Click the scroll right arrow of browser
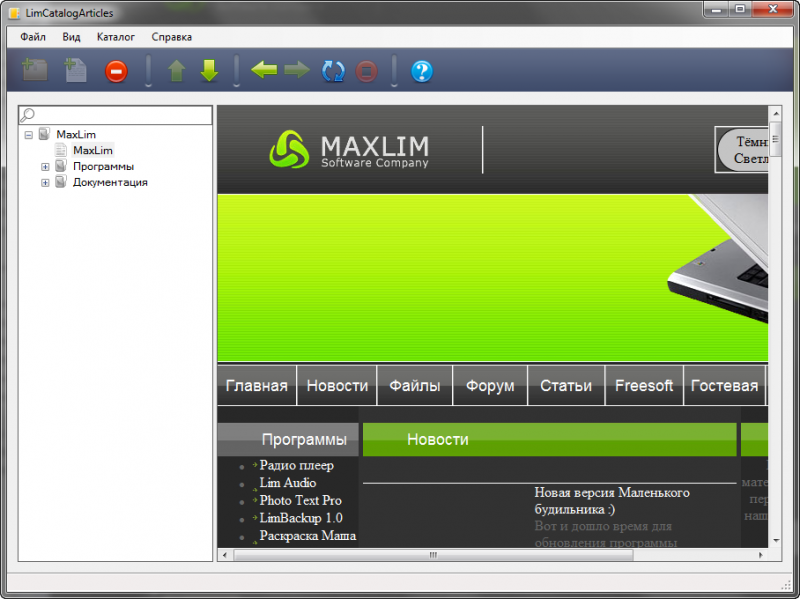The image size is (800, 599). [x=761, y=555]
